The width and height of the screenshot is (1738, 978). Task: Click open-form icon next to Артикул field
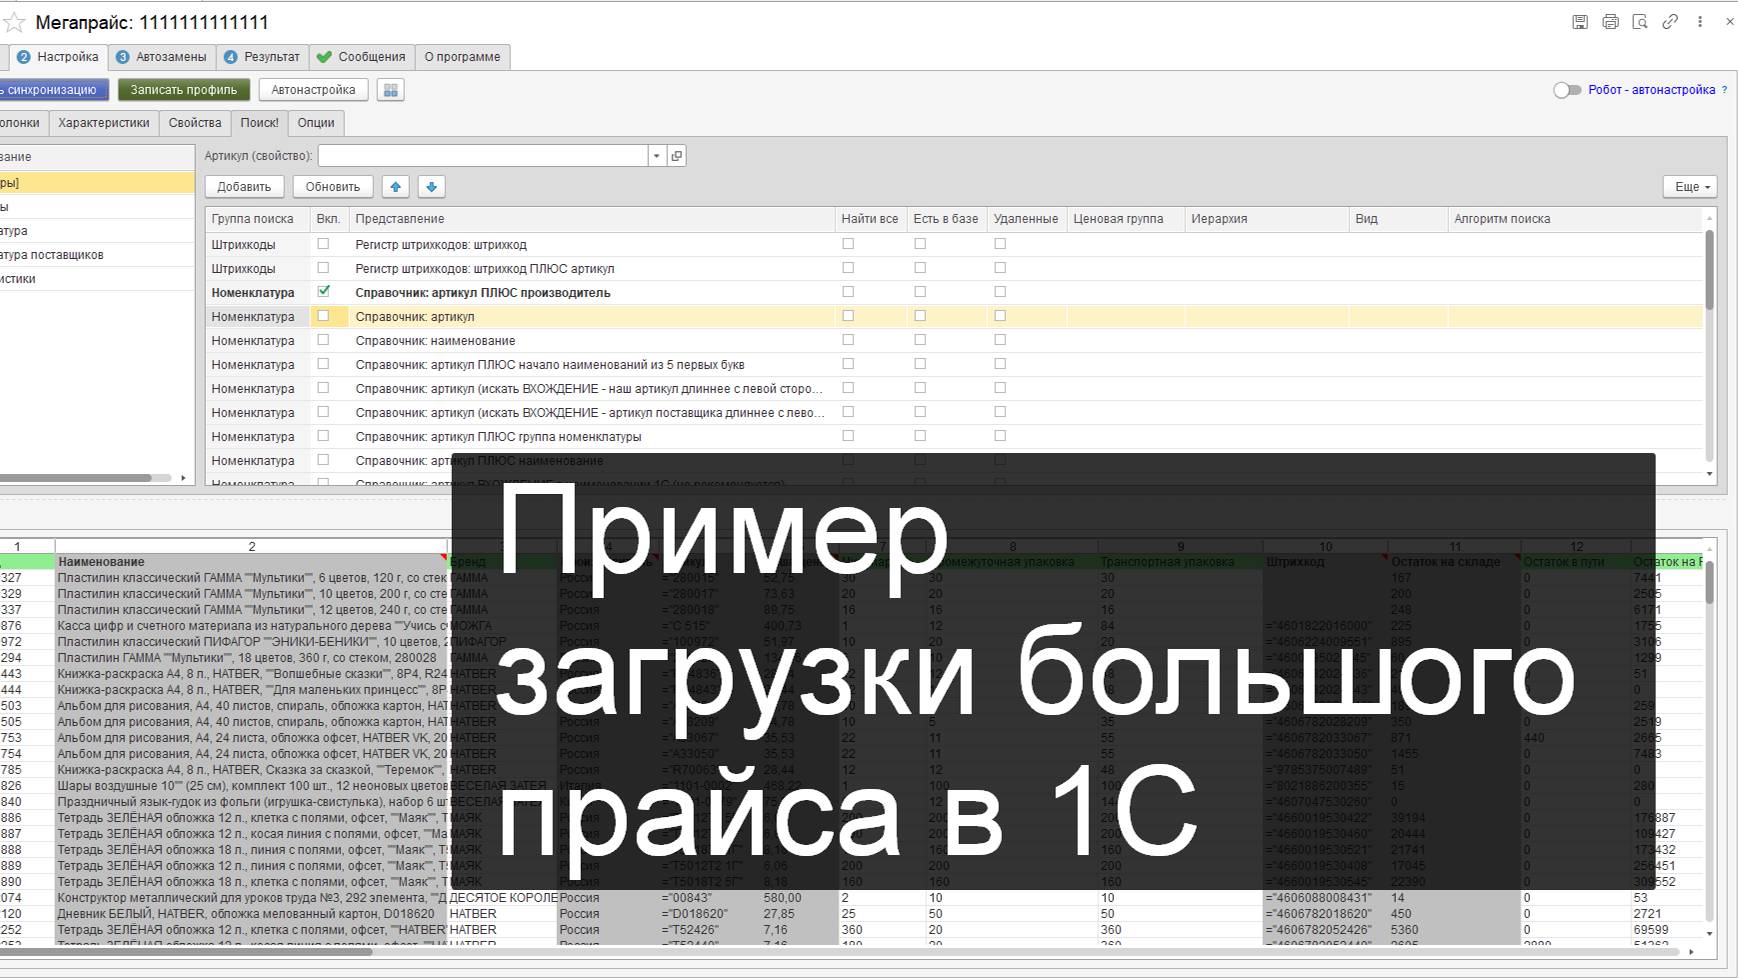677,156
